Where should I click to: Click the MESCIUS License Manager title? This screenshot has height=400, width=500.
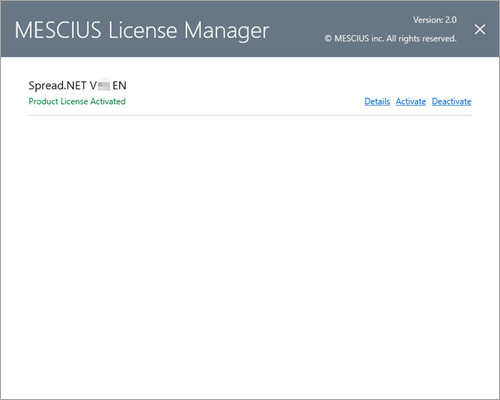click(142, 31)
